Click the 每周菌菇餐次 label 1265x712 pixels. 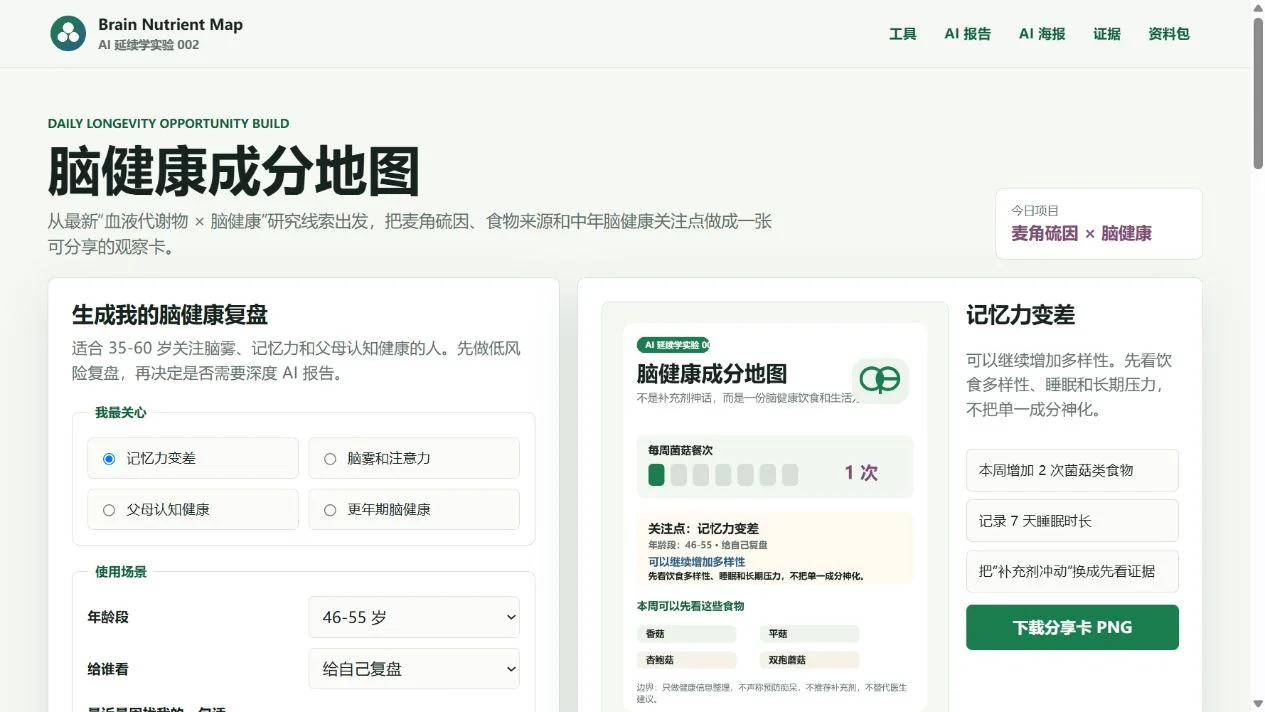point(680,450)
